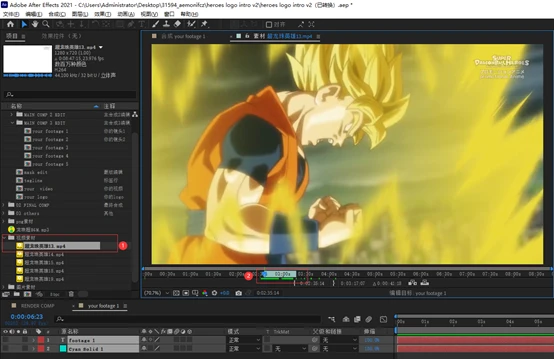Click the Graph Editor icon in the timeline

[383, 319]
